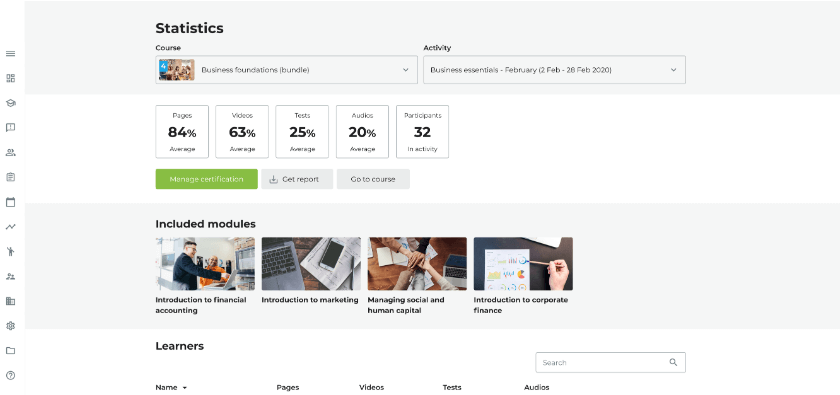Open the settings gear icon in the sidebar
This screenshot has width=840, height=395.
(10, 326)
